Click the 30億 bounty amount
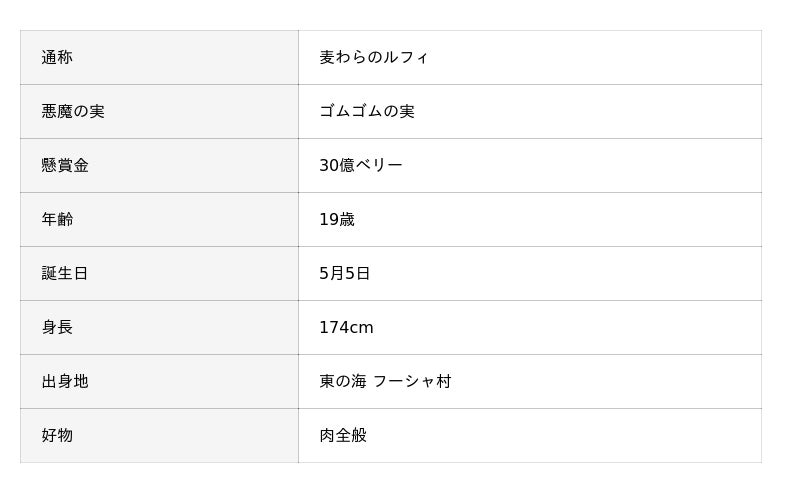The width and height of the screenshot is (800, 493). (337, 166)
